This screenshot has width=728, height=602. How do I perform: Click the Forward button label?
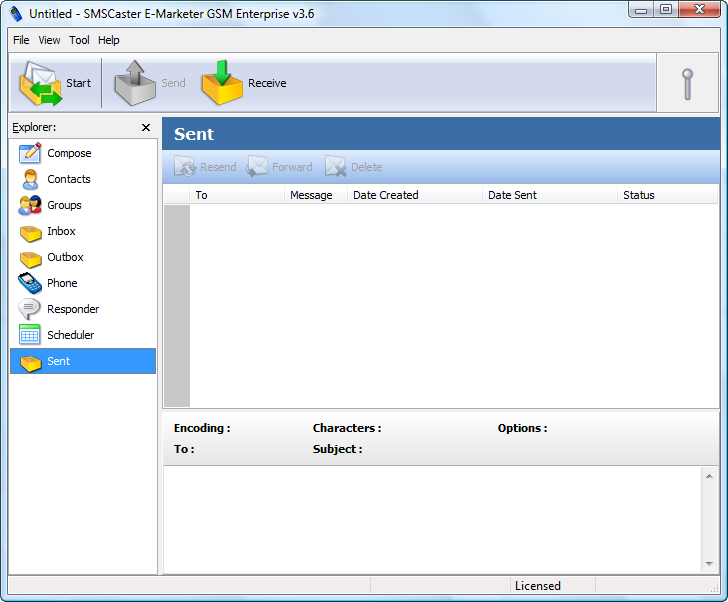click(x=292, y=167)
